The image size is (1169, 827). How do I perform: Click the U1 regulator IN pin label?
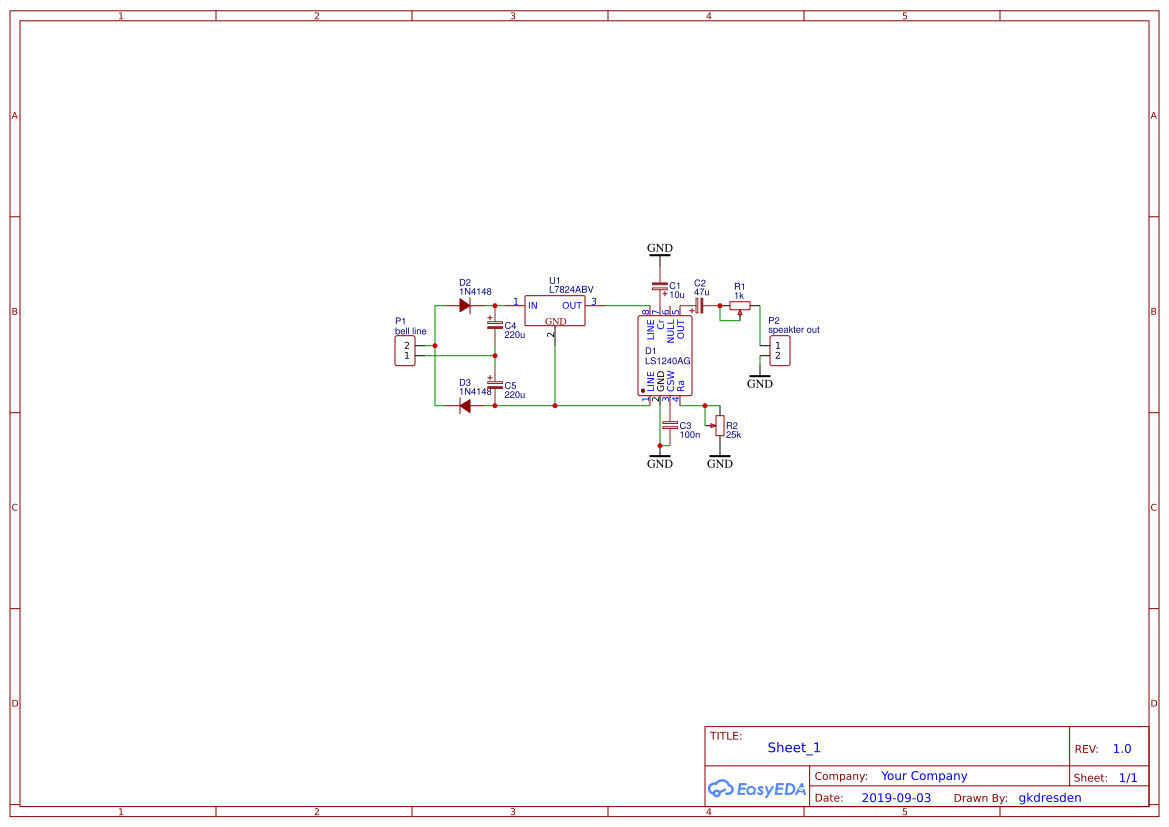tap(533, 306)
